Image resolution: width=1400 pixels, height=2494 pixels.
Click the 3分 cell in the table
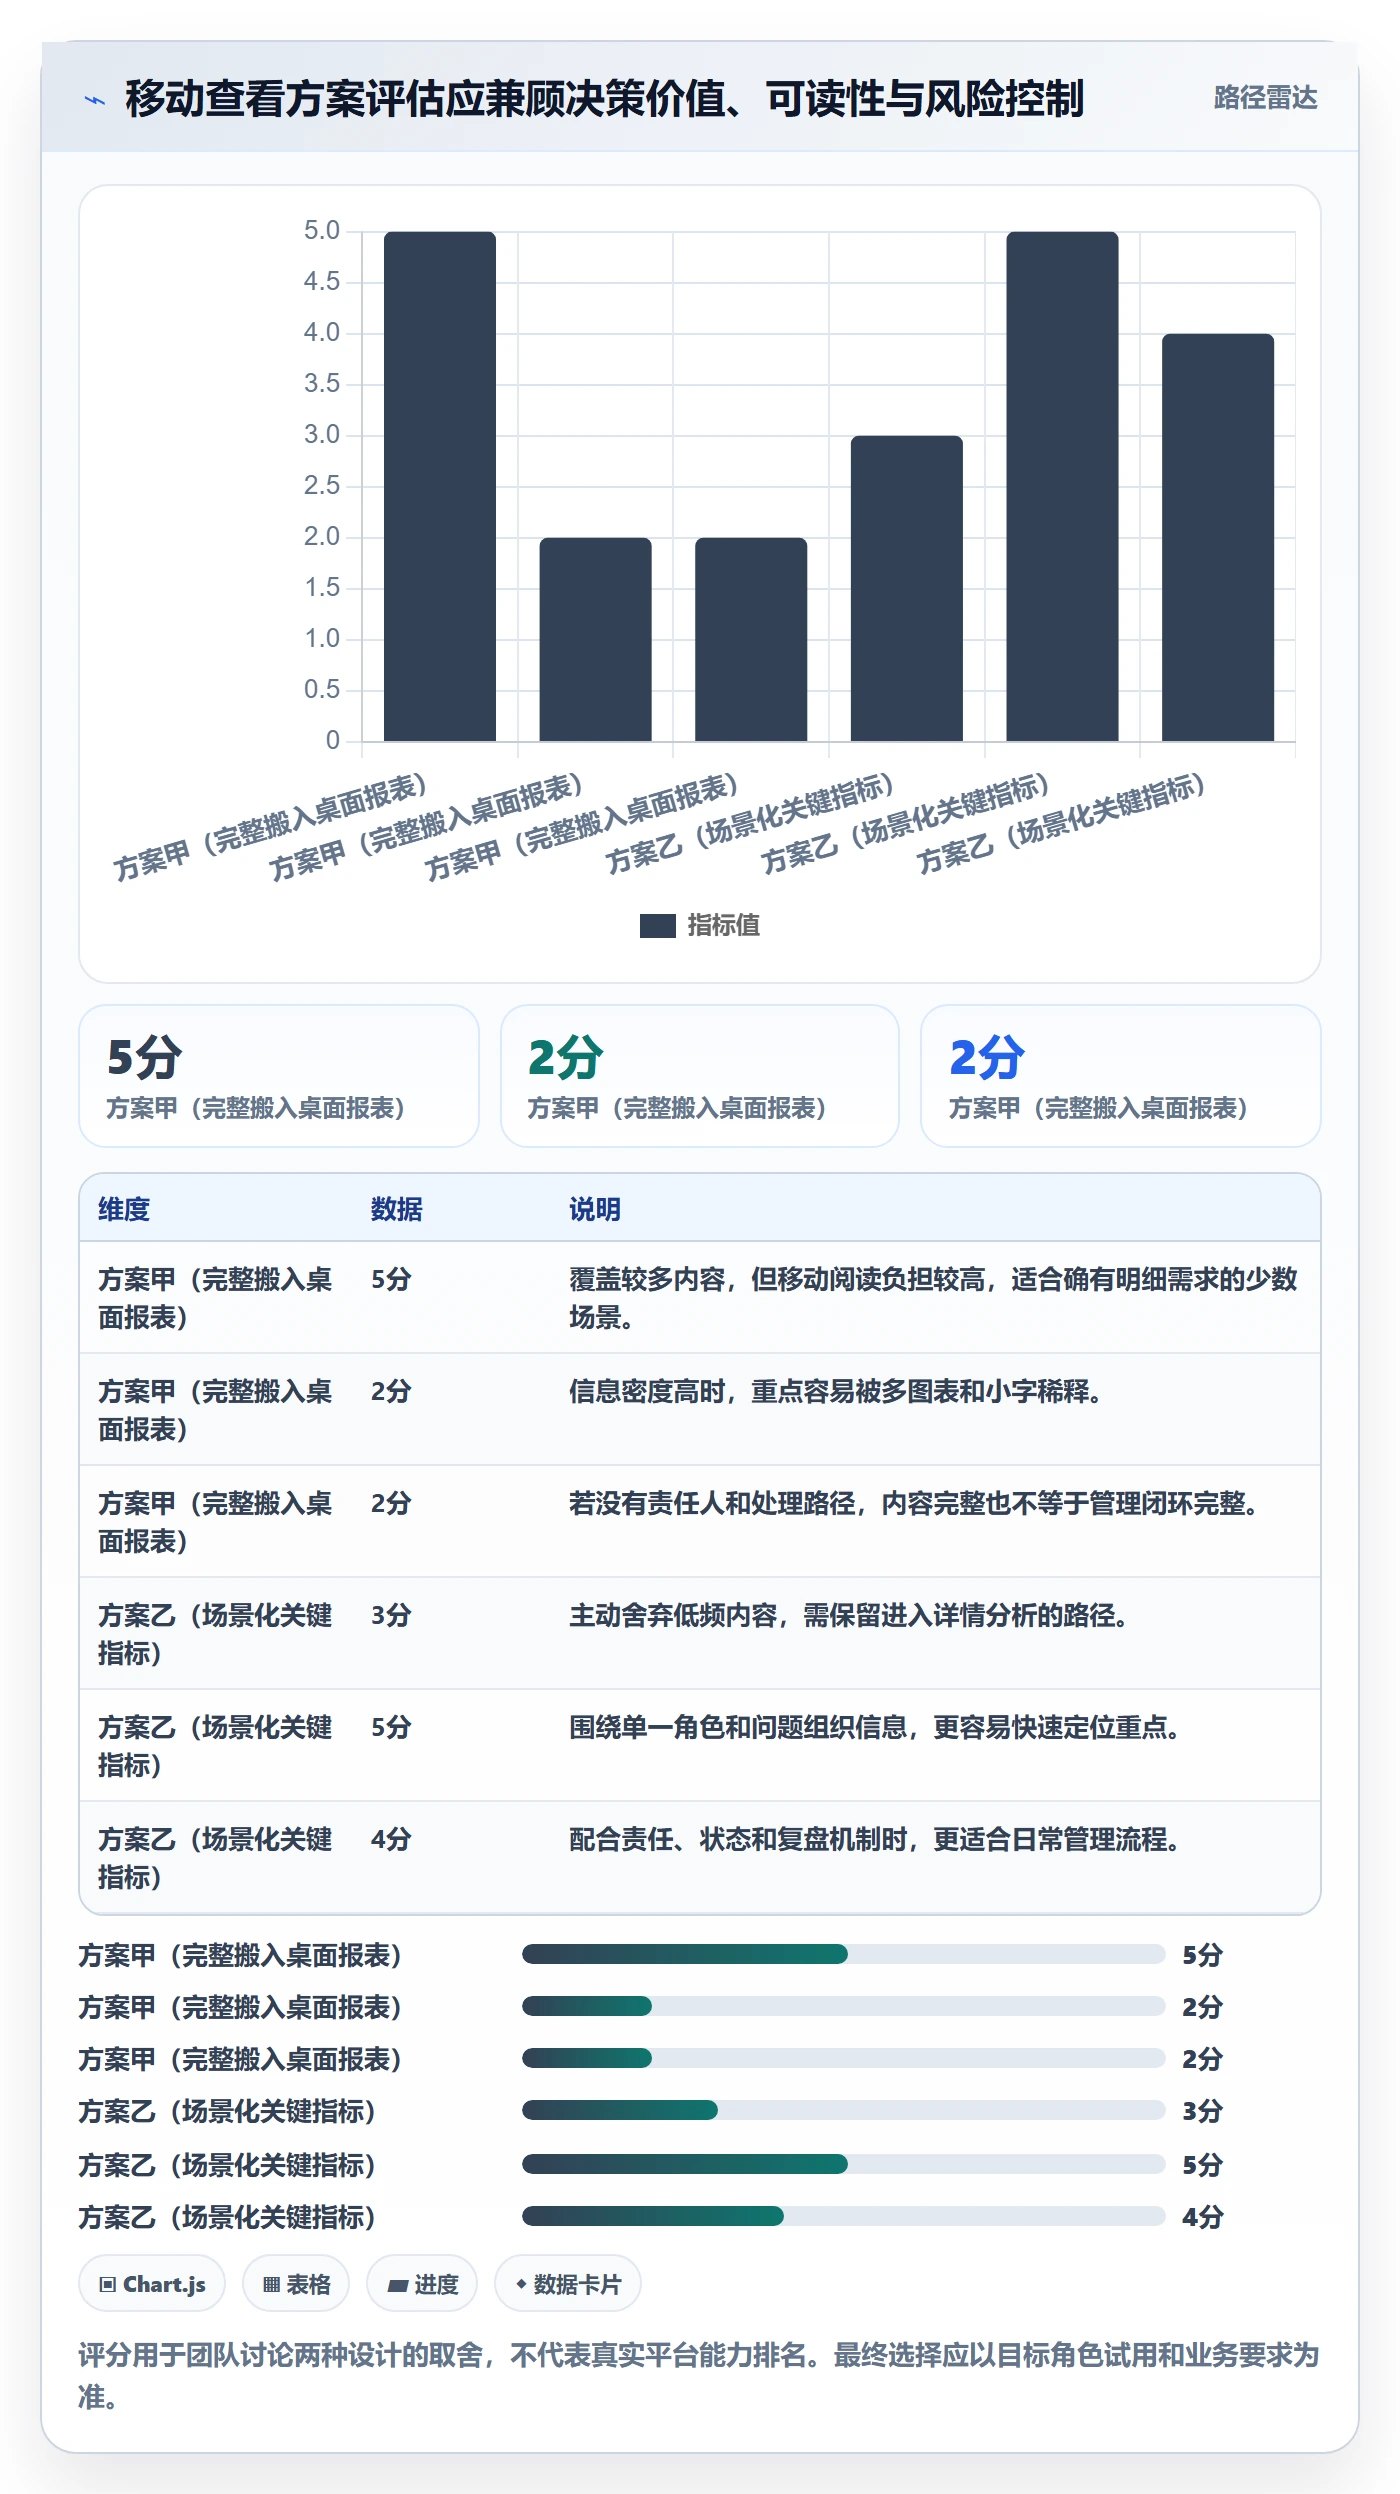pyautogui.click(x=391, y=1616)
